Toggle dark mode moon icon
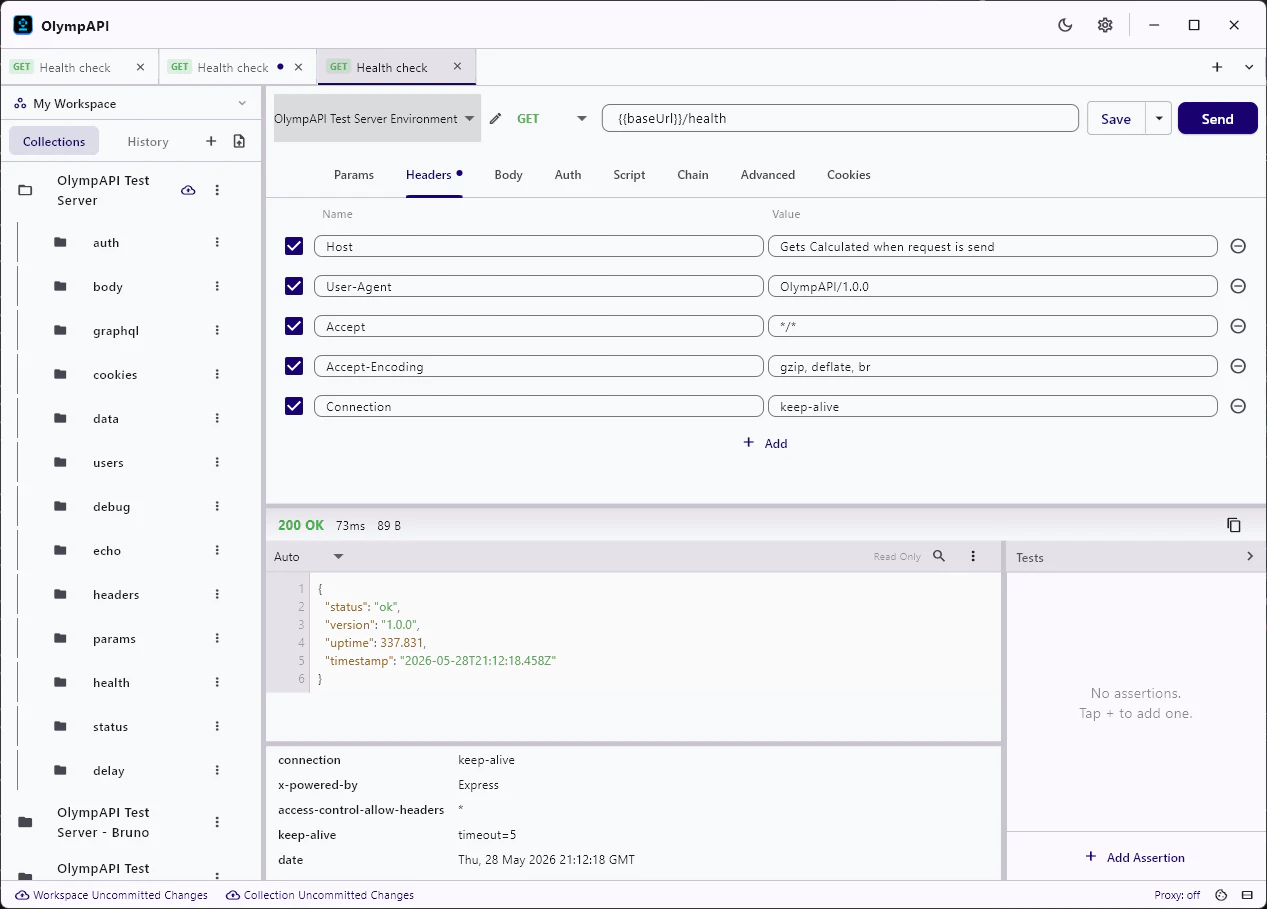Screen dimensions: 1267x909 click(1065, 25)
